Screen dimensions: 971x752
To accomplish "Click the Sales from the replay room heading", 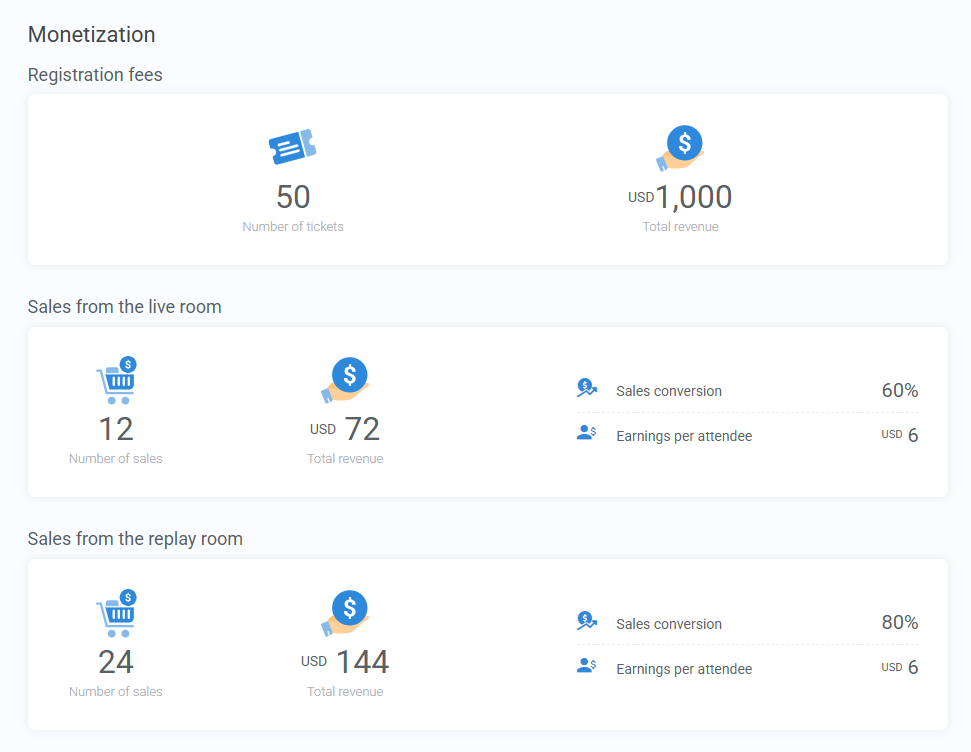I will pos(135,538).
